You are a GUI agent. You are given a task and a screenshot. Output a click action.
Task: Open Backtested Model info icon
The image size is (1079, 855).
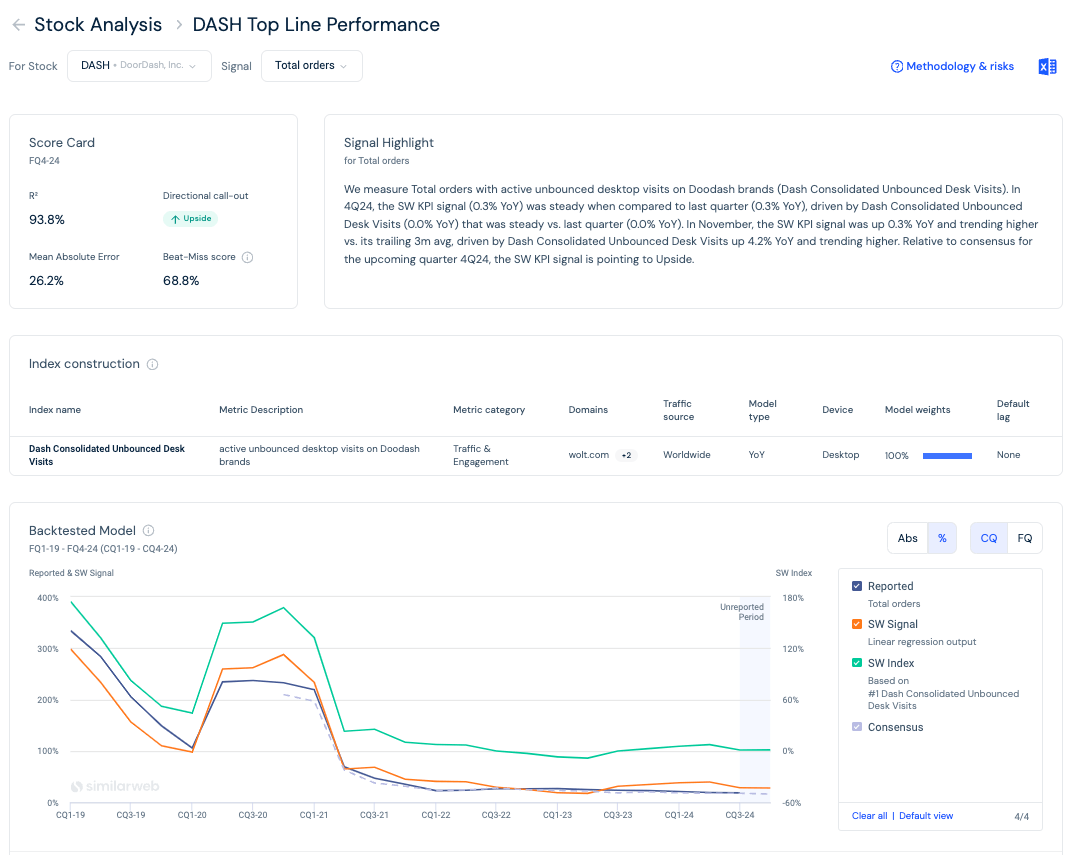[x=149, y=531]
